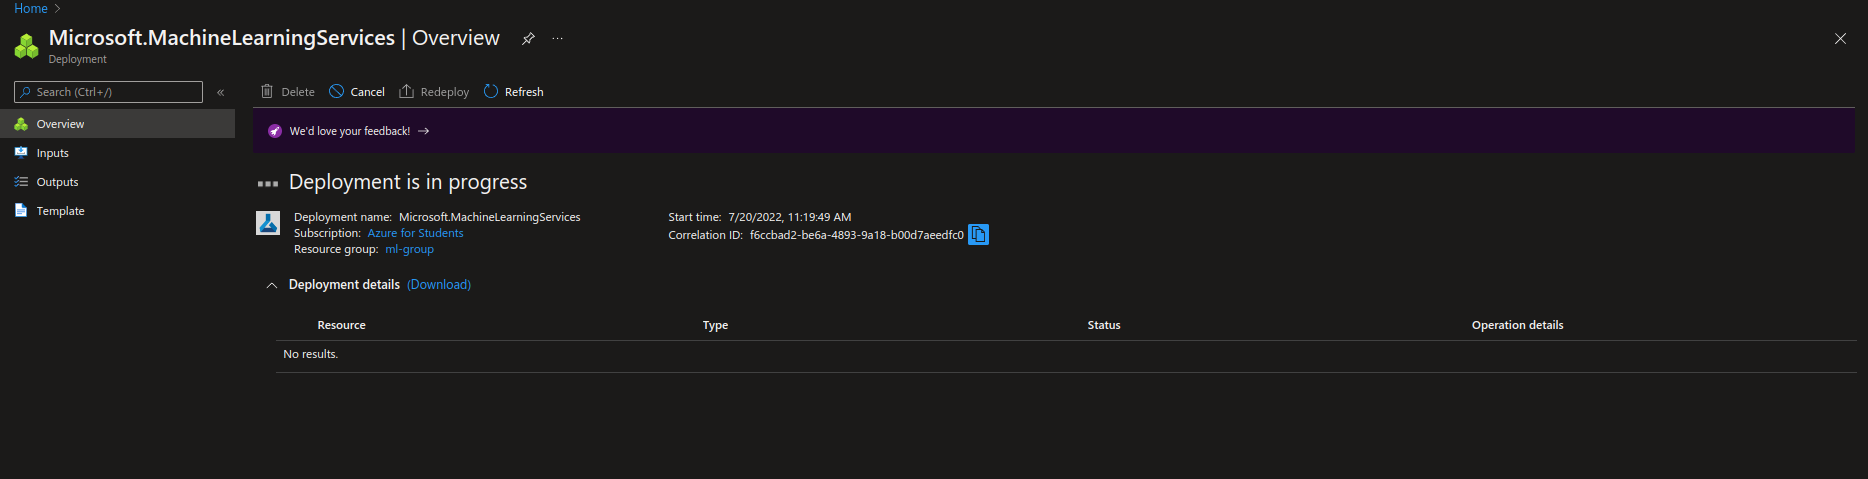Click the Redeploy button label

click(x=445, y=92)
